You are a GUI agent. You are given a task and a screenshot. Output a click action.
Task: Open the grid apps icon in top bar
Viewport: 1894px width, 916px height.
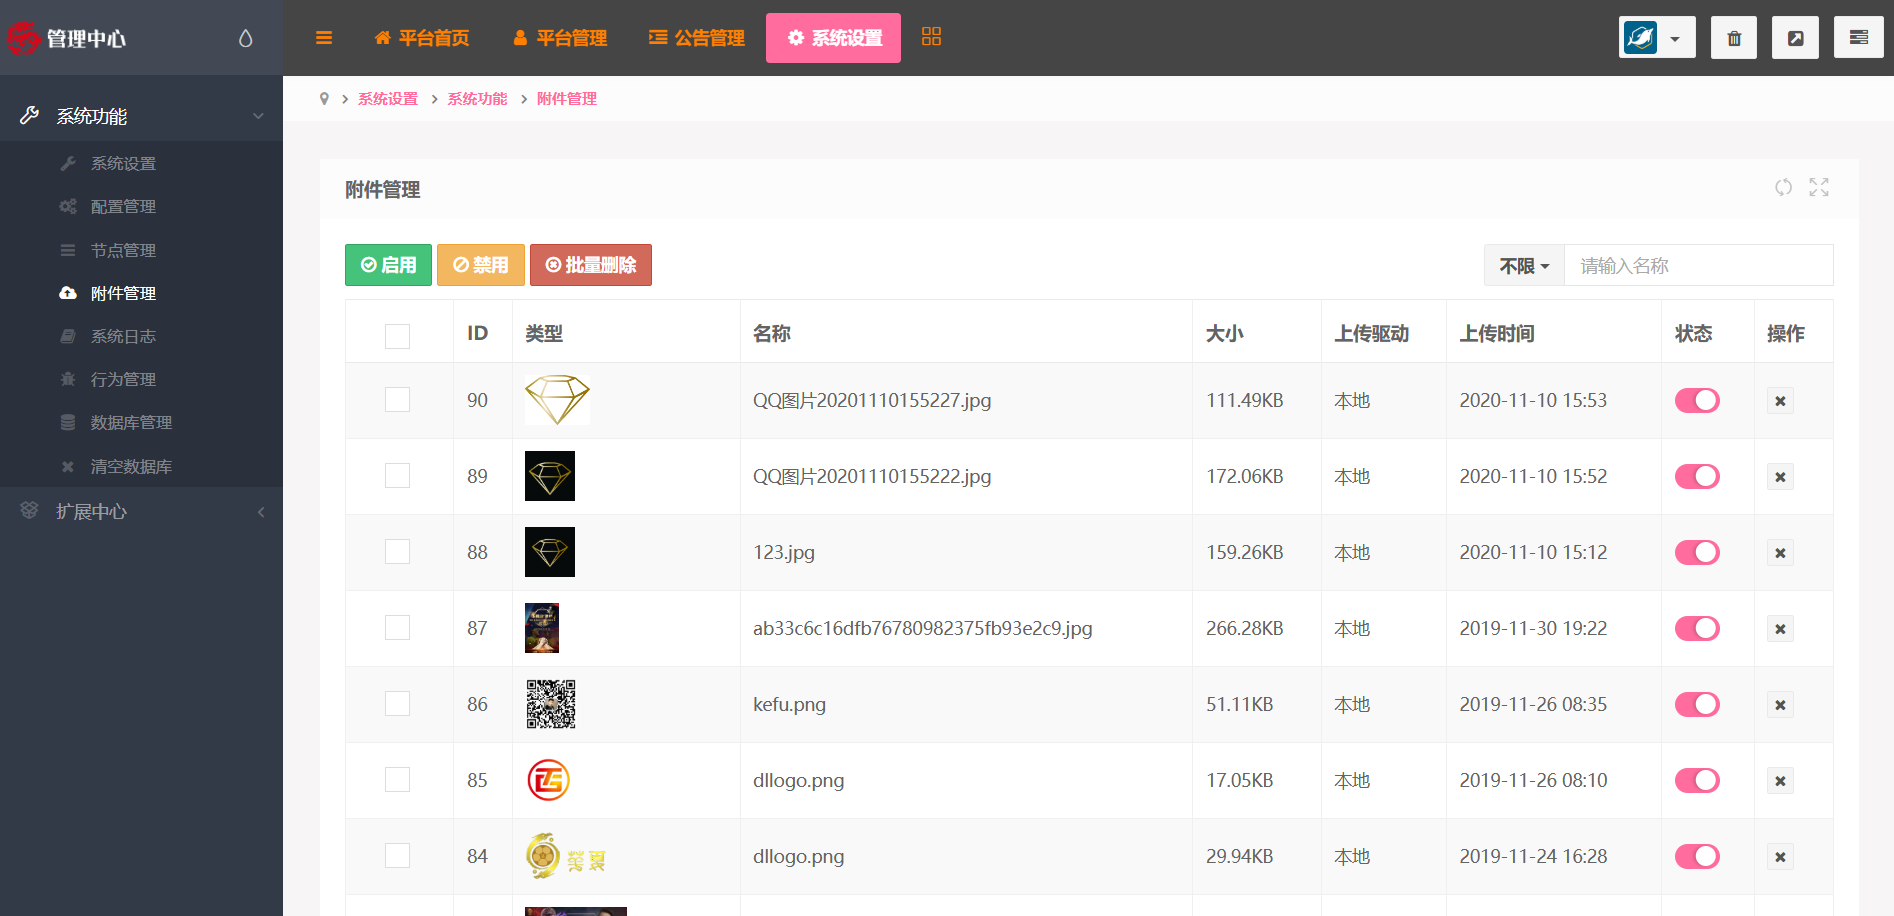point(931,37)
